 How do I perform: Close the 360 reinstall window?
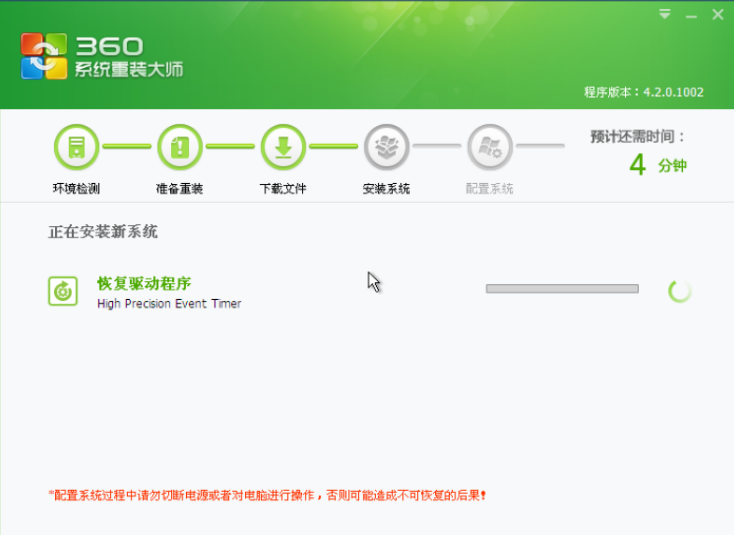tap(718, 15)
